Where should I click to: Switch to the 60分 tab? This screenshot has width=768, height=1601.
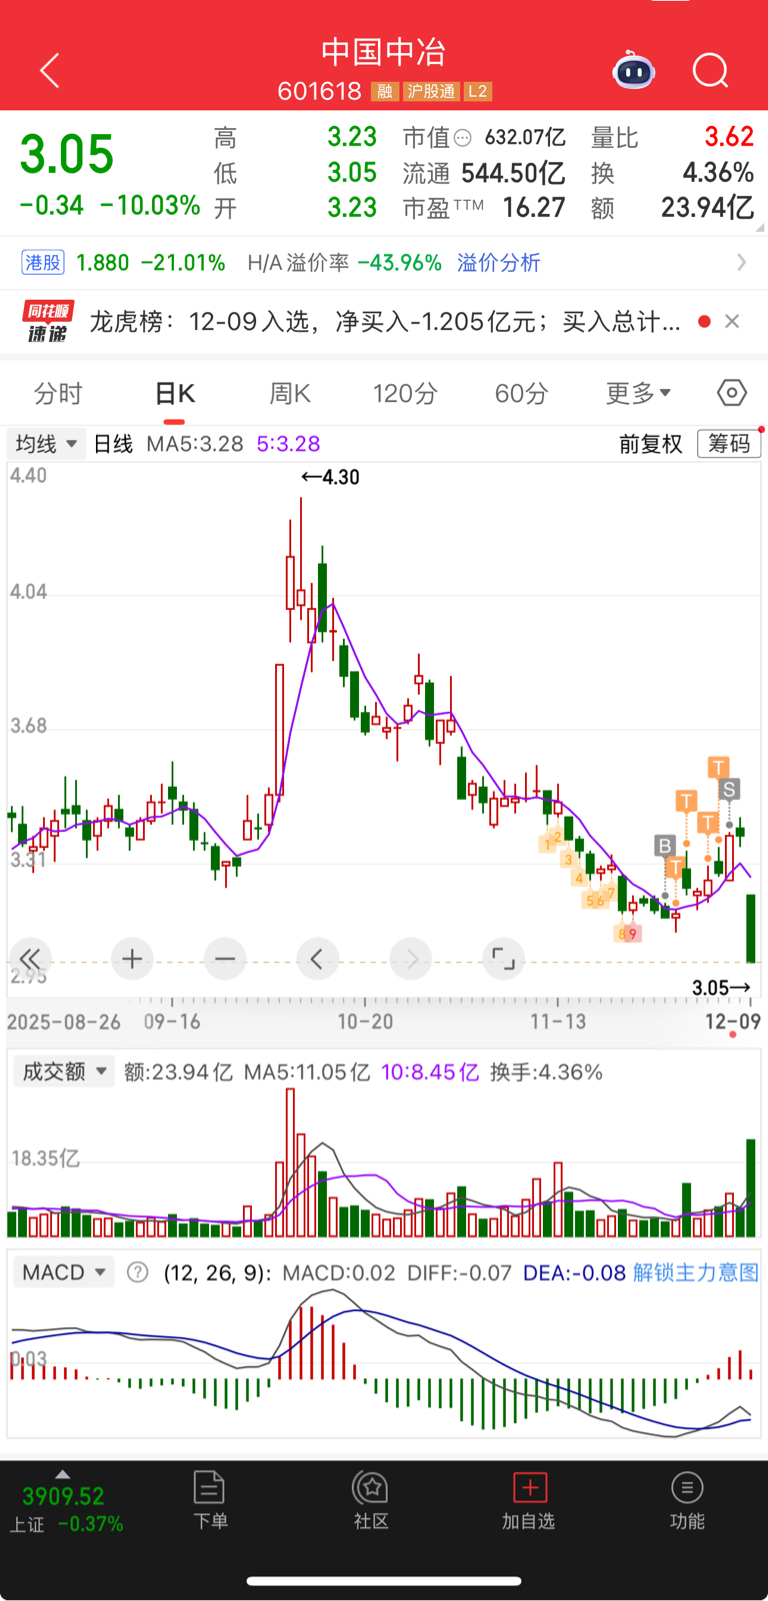tap(521, 394)
